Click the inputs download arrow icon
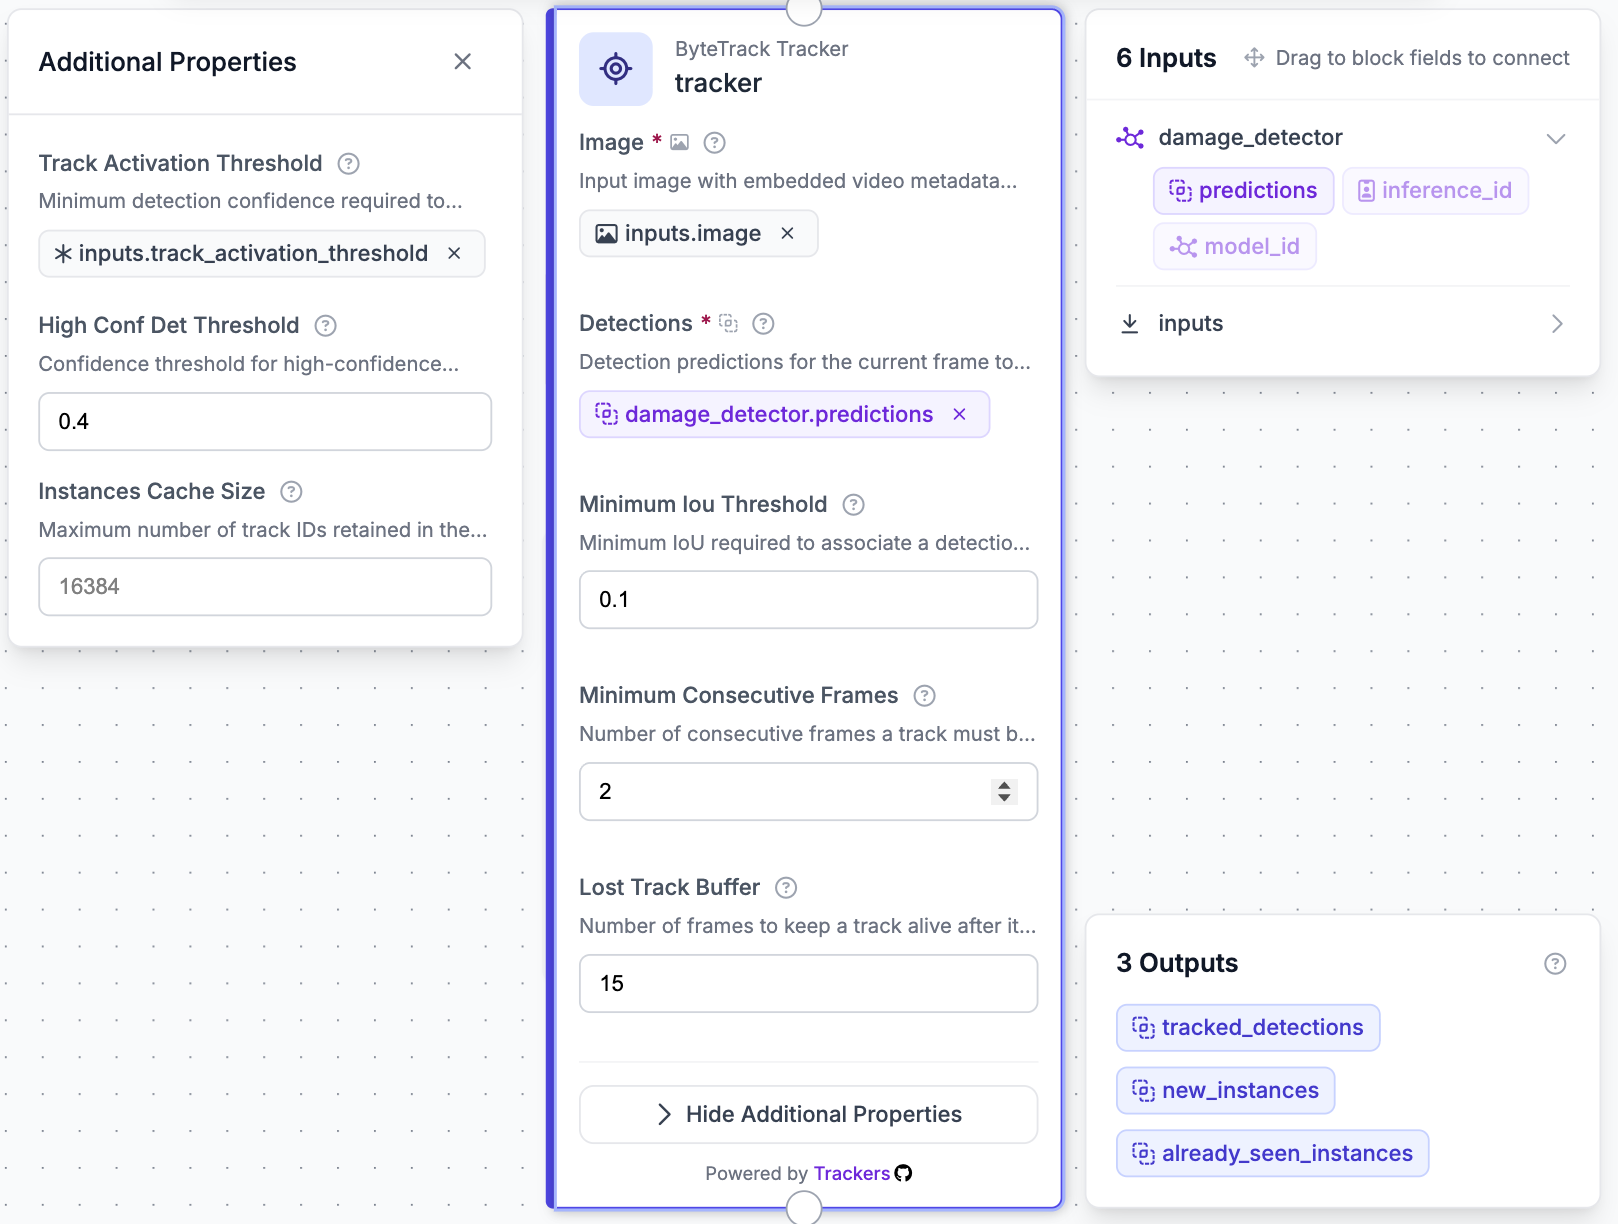The width and height of the screenshot is (1618, 1224). pyautogui.click(x=1130, y=323)
